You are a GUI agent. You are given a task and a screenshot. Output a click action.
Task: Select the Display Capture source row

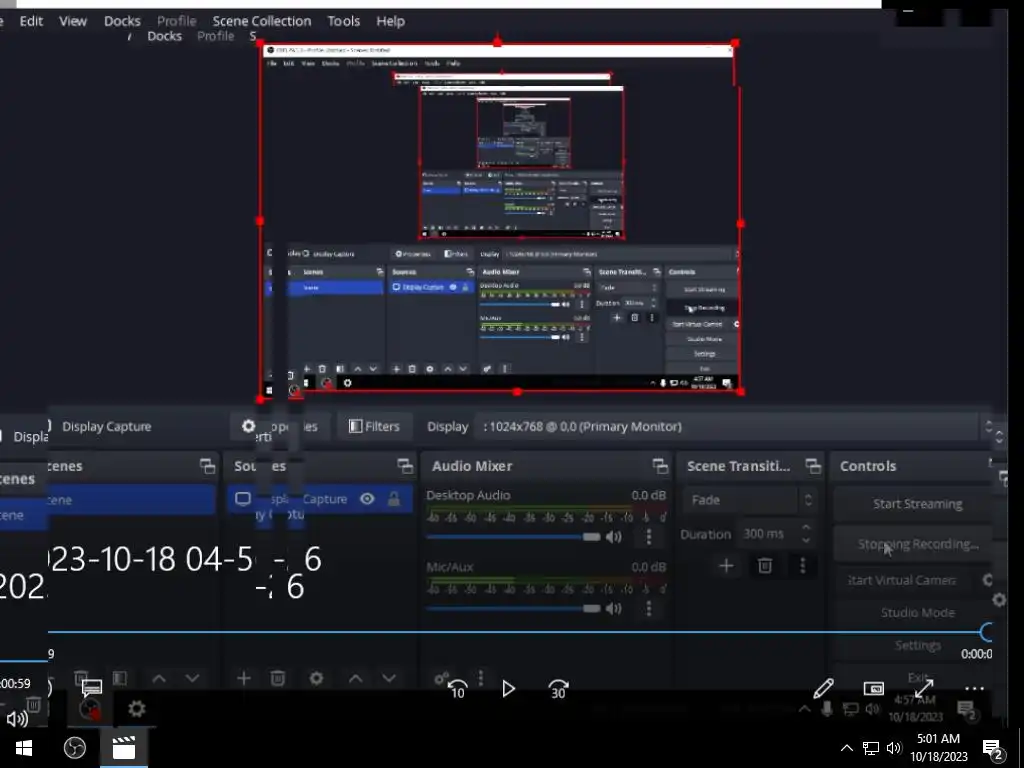[320, 500]
